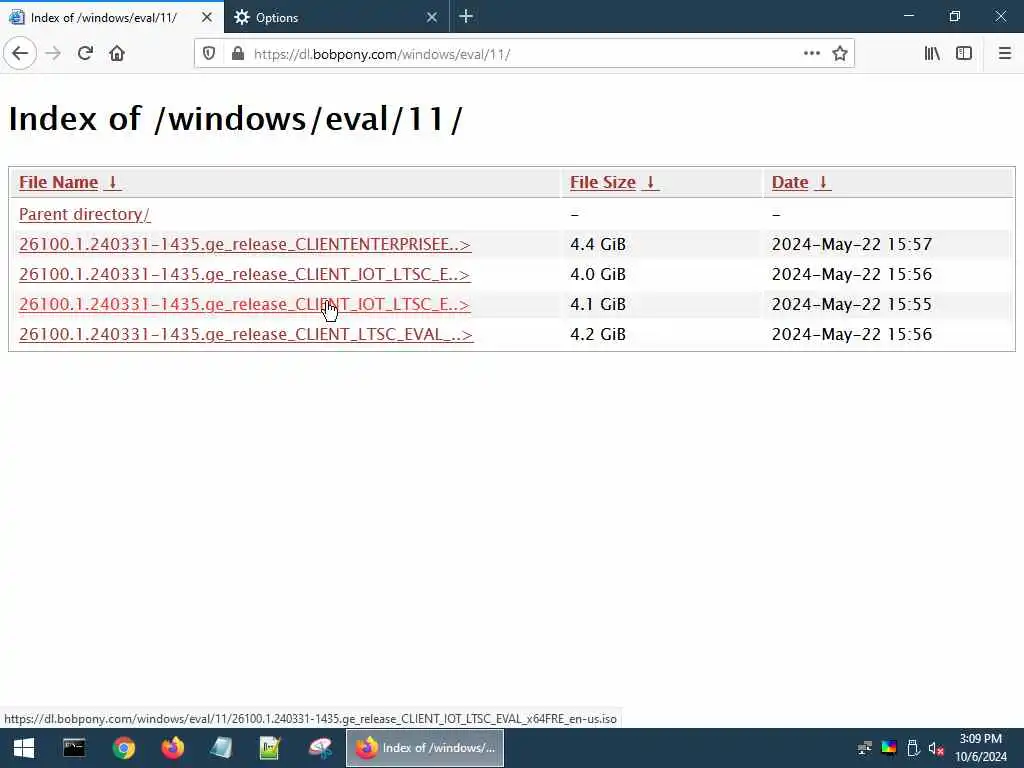The height and width of the screenshot is (768, 1024).
Task: Go back to previous page
Action: (x=20, y=54)
